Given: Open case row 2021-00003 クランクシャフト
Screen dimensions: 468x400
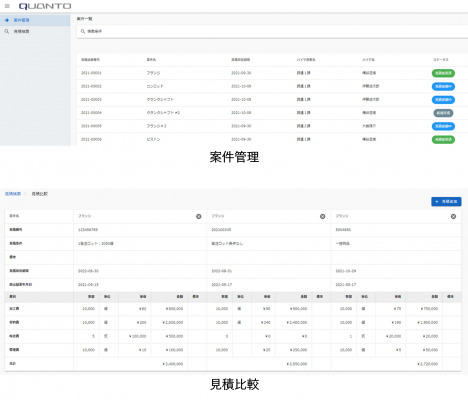Looking at the screenshot, I should pos(272,100).
